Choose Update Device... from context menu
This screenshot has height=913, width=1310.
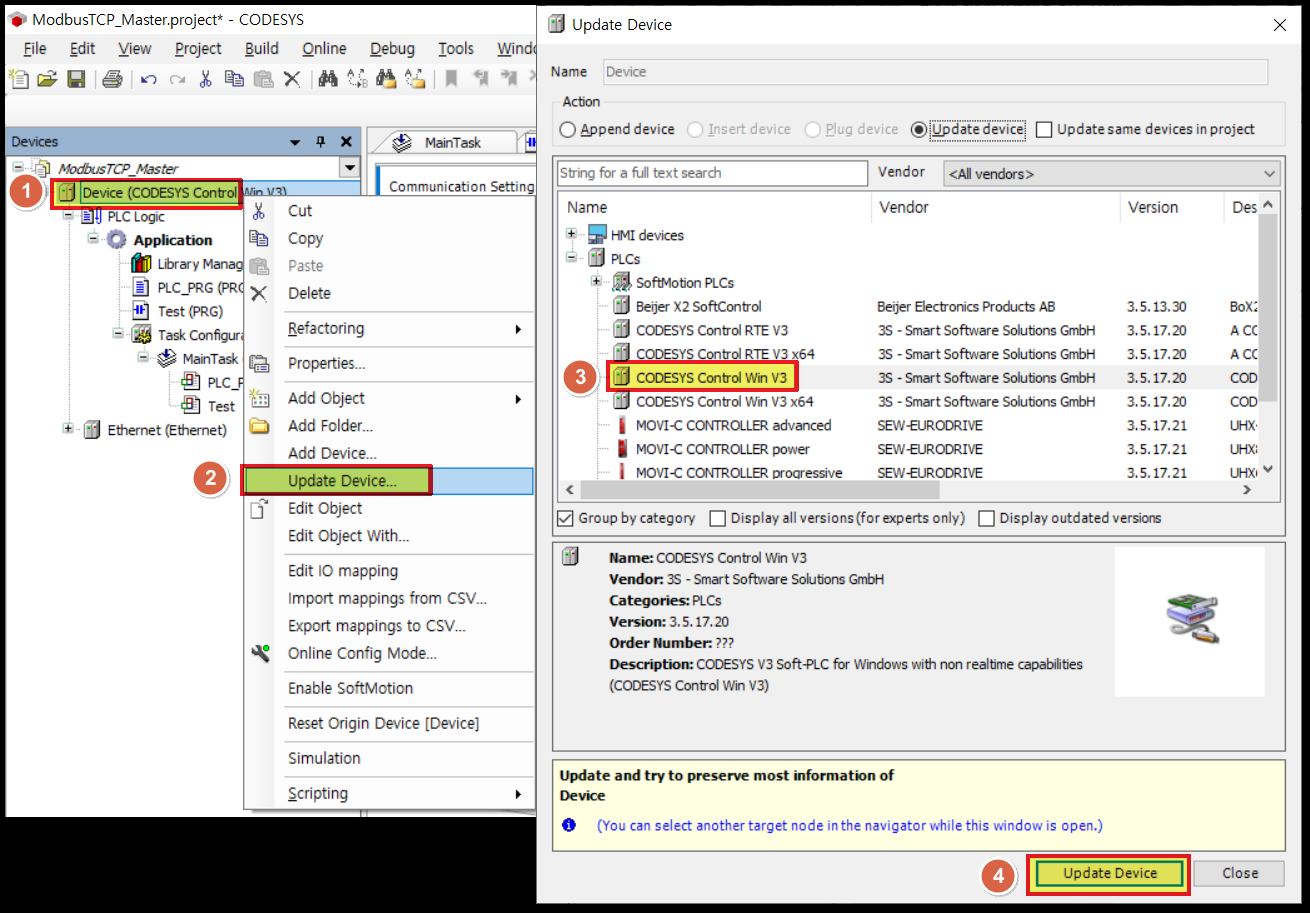pyautogui.click(x=389, y=481)
